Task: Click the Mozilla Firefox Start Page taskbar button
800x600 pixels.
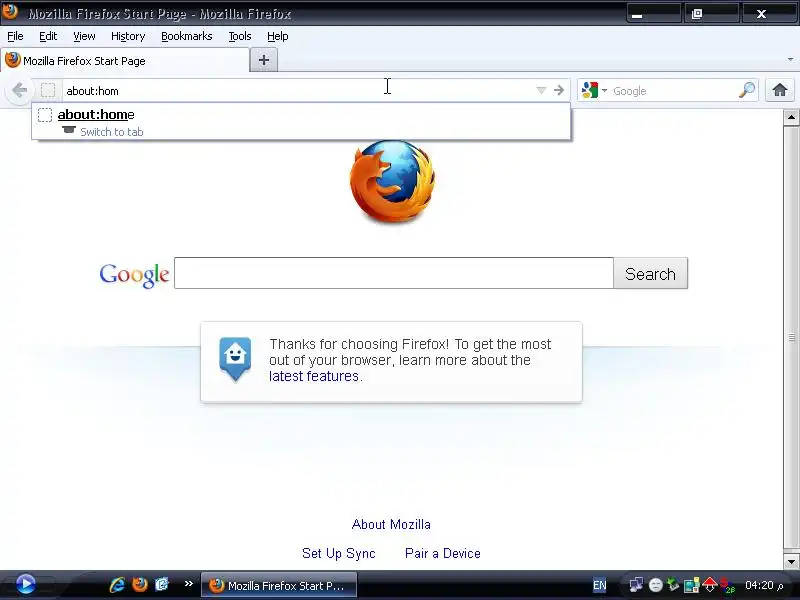Action: pos(279,586)
